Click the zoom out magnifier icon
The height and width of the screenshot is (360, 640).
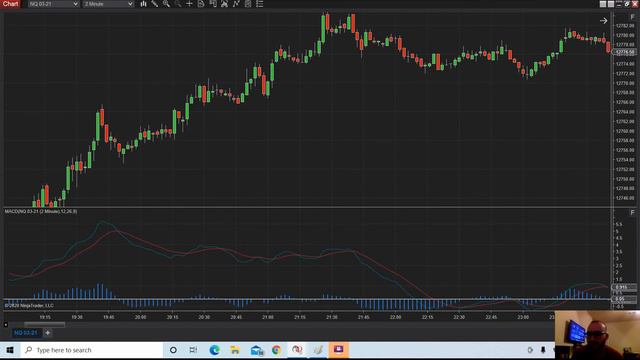pyautogui.click(x=178, y=4)
